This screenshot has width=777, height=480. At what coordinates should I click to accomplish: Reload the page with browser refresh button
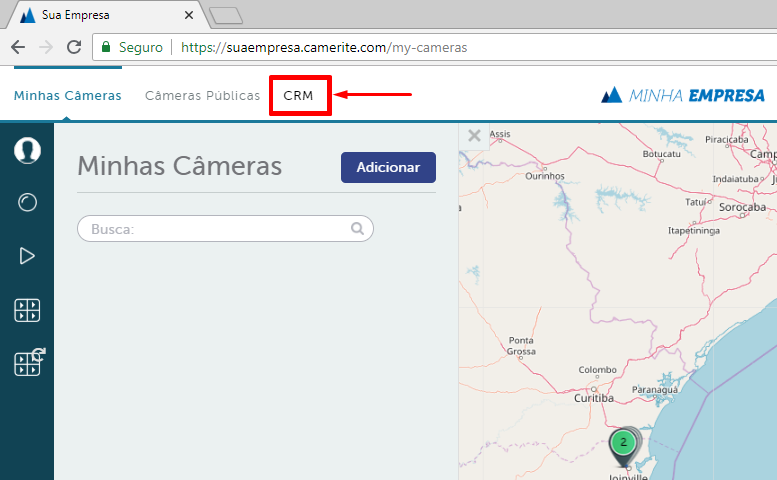point(73,47)
